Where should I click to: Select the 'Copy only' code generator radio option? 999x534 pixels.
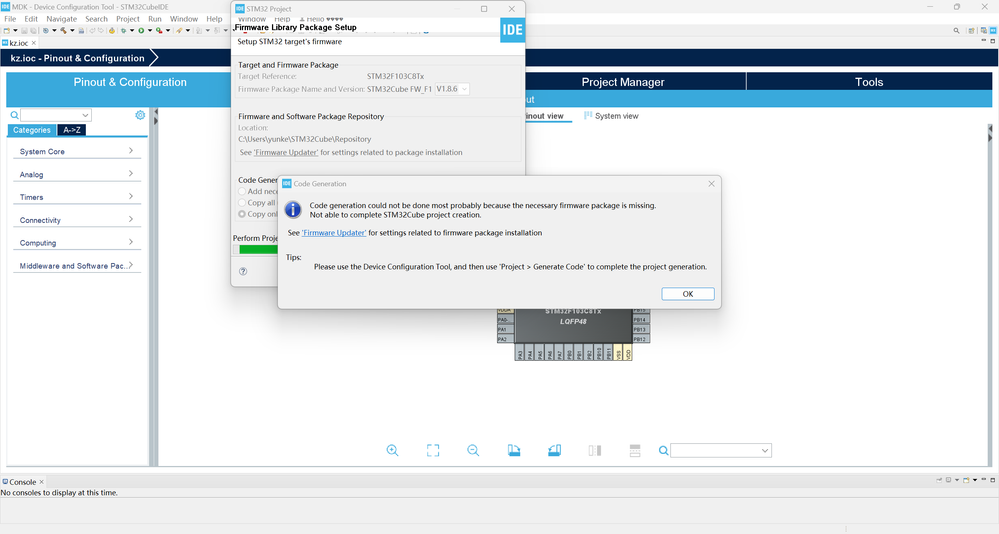click(242, 214)
